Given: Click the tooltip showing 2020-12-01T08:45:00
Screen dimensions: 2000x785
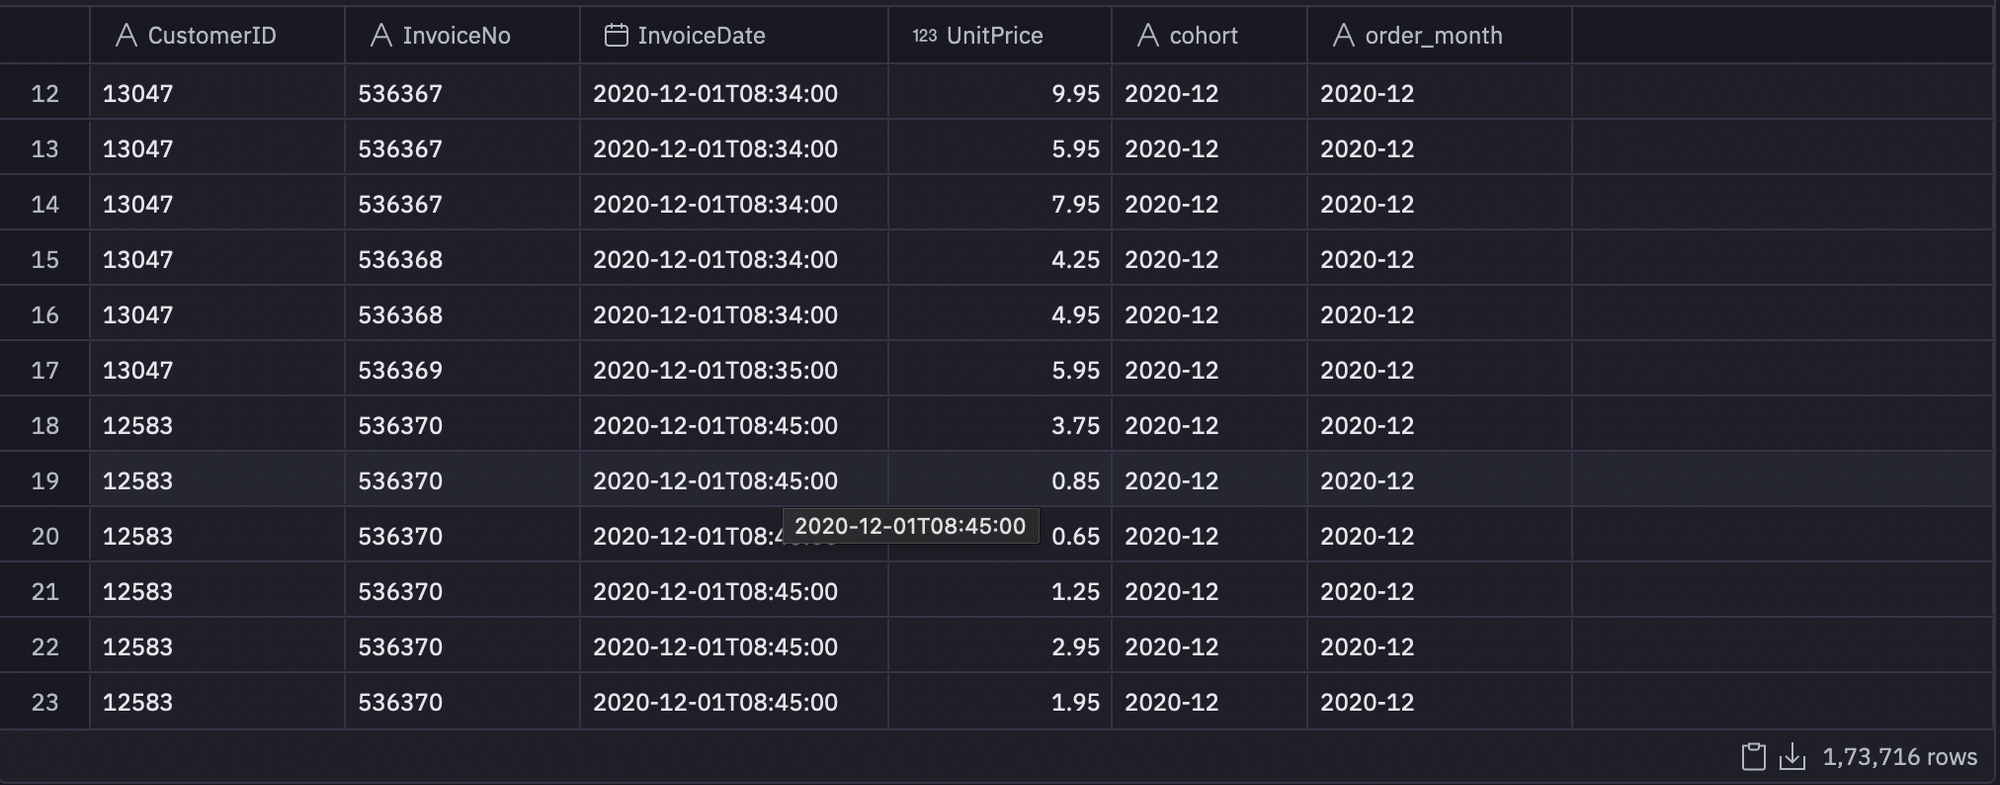Looking at the screenshot, I should 910,526.
